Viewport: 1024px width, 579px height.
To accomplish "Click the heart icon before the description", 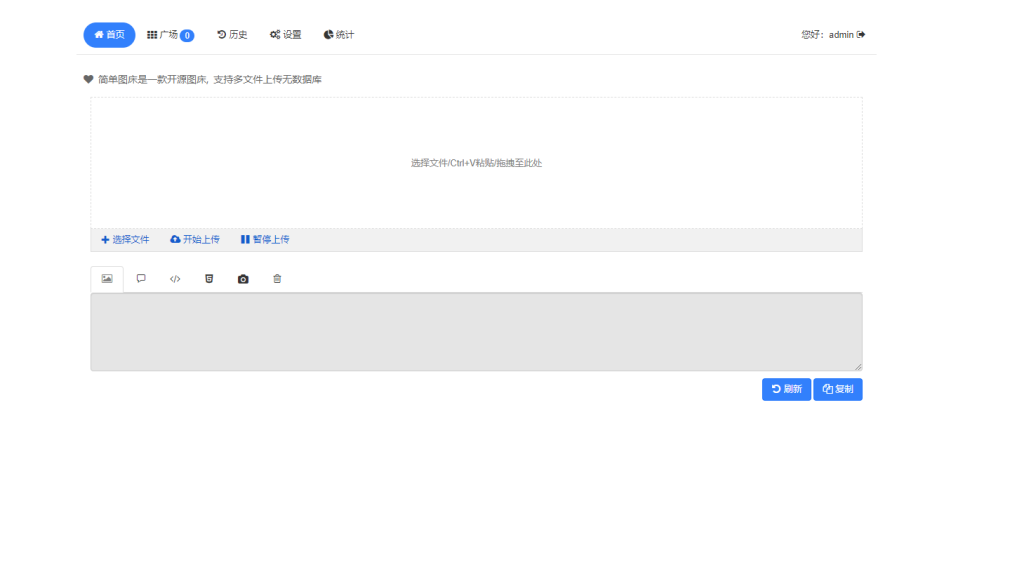I will pyautogui.click(x=88, y=79).
